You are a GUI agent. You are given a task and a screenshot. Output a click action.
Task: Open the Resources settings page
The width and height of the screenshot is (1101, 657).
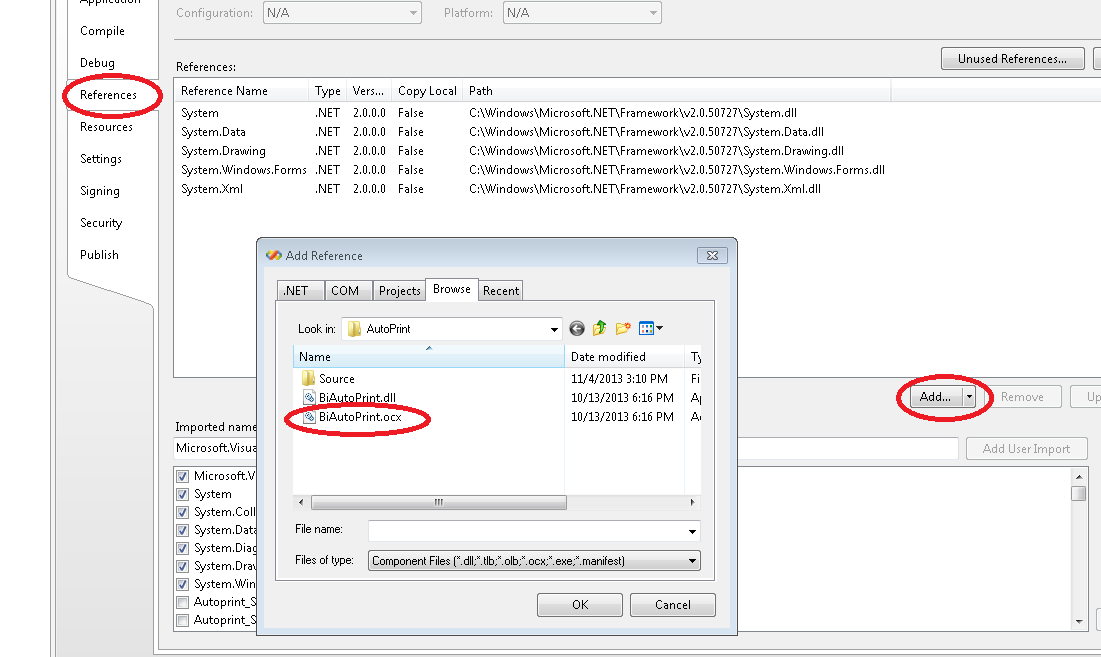pos(106,127)
